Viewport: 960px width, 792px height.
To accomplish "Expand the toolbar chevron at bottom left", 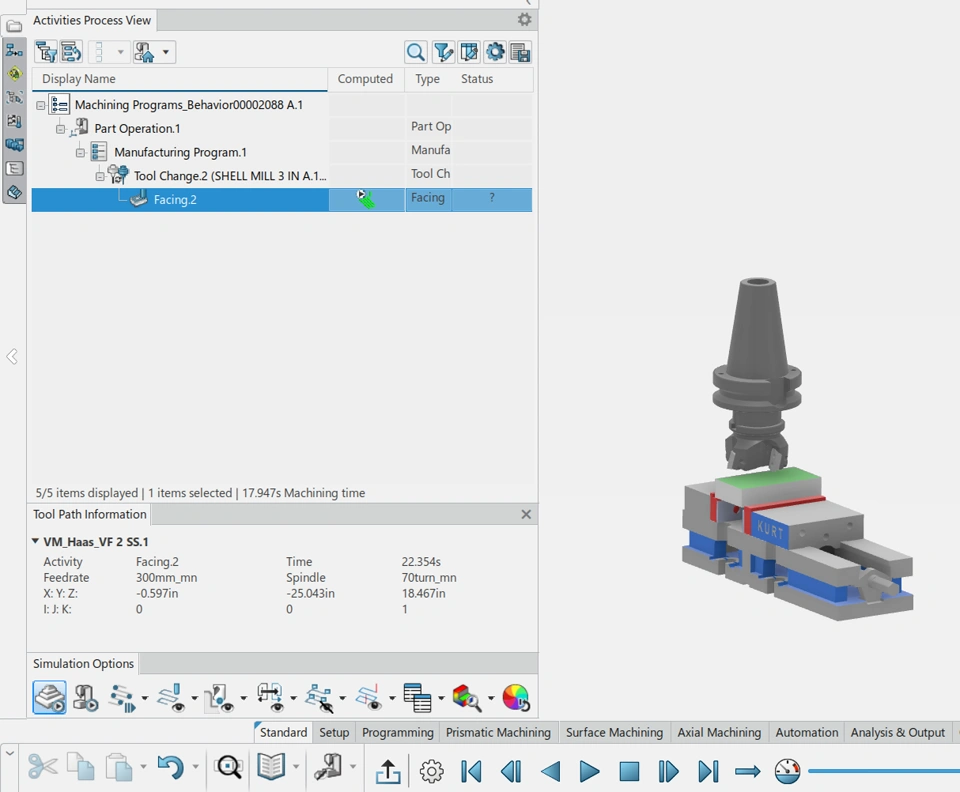I will coord(9,753).
